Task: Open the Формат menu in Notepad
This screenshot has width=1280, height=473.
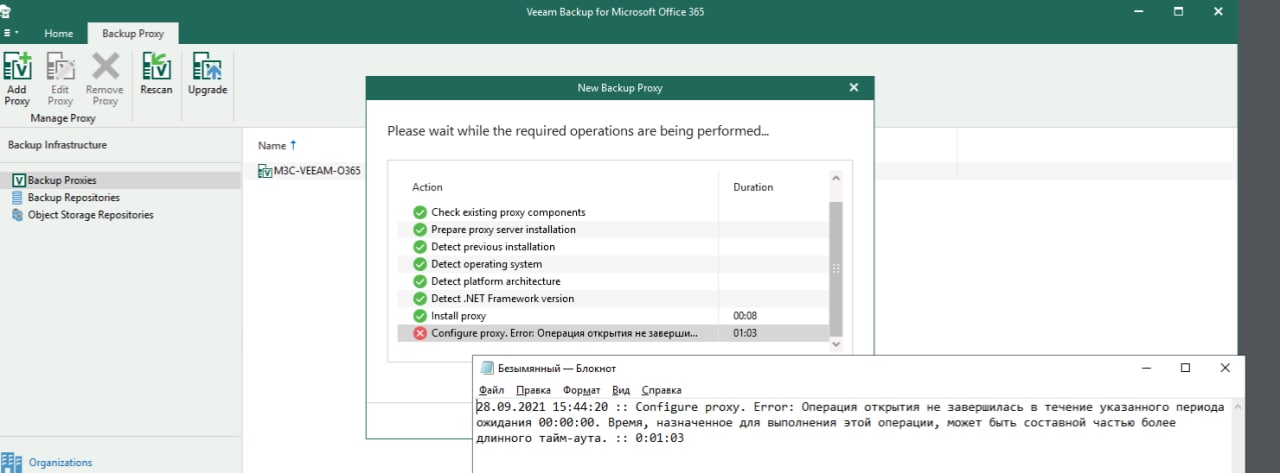Action: pyautogui.click(x=581, y=390)
